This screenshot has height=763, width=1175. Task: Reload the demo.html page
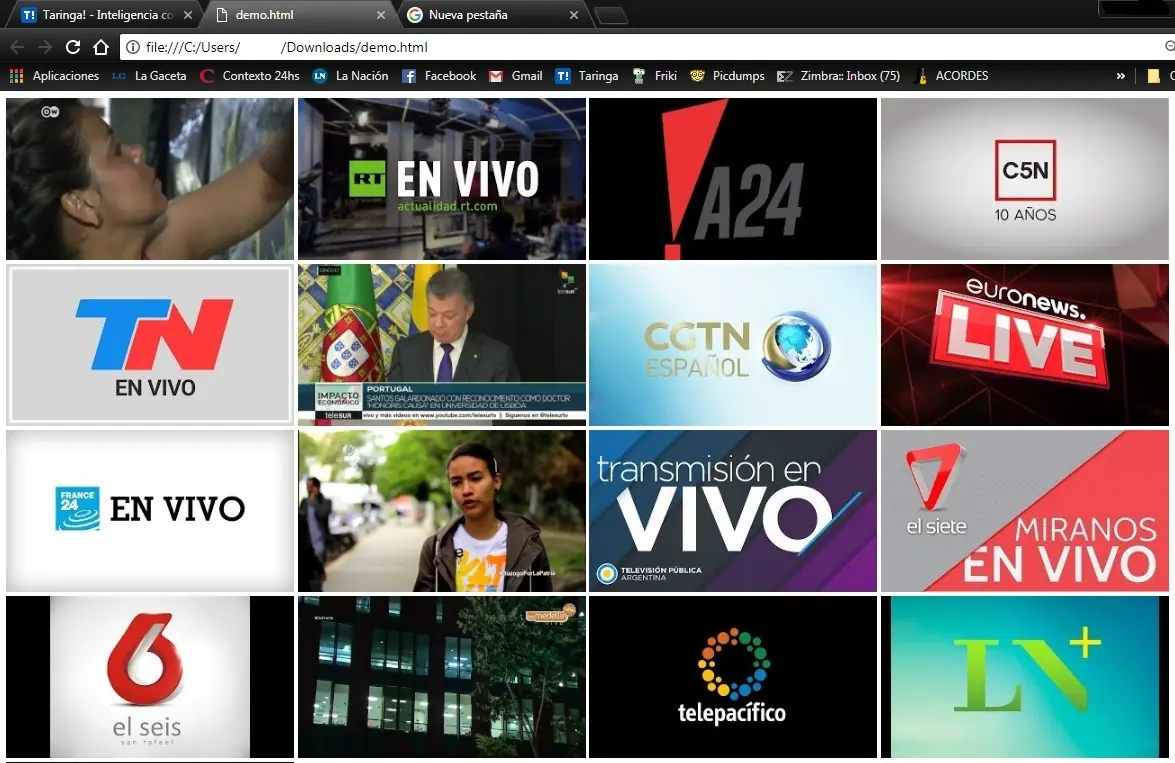pyautogui.click(x=73, y=47)
